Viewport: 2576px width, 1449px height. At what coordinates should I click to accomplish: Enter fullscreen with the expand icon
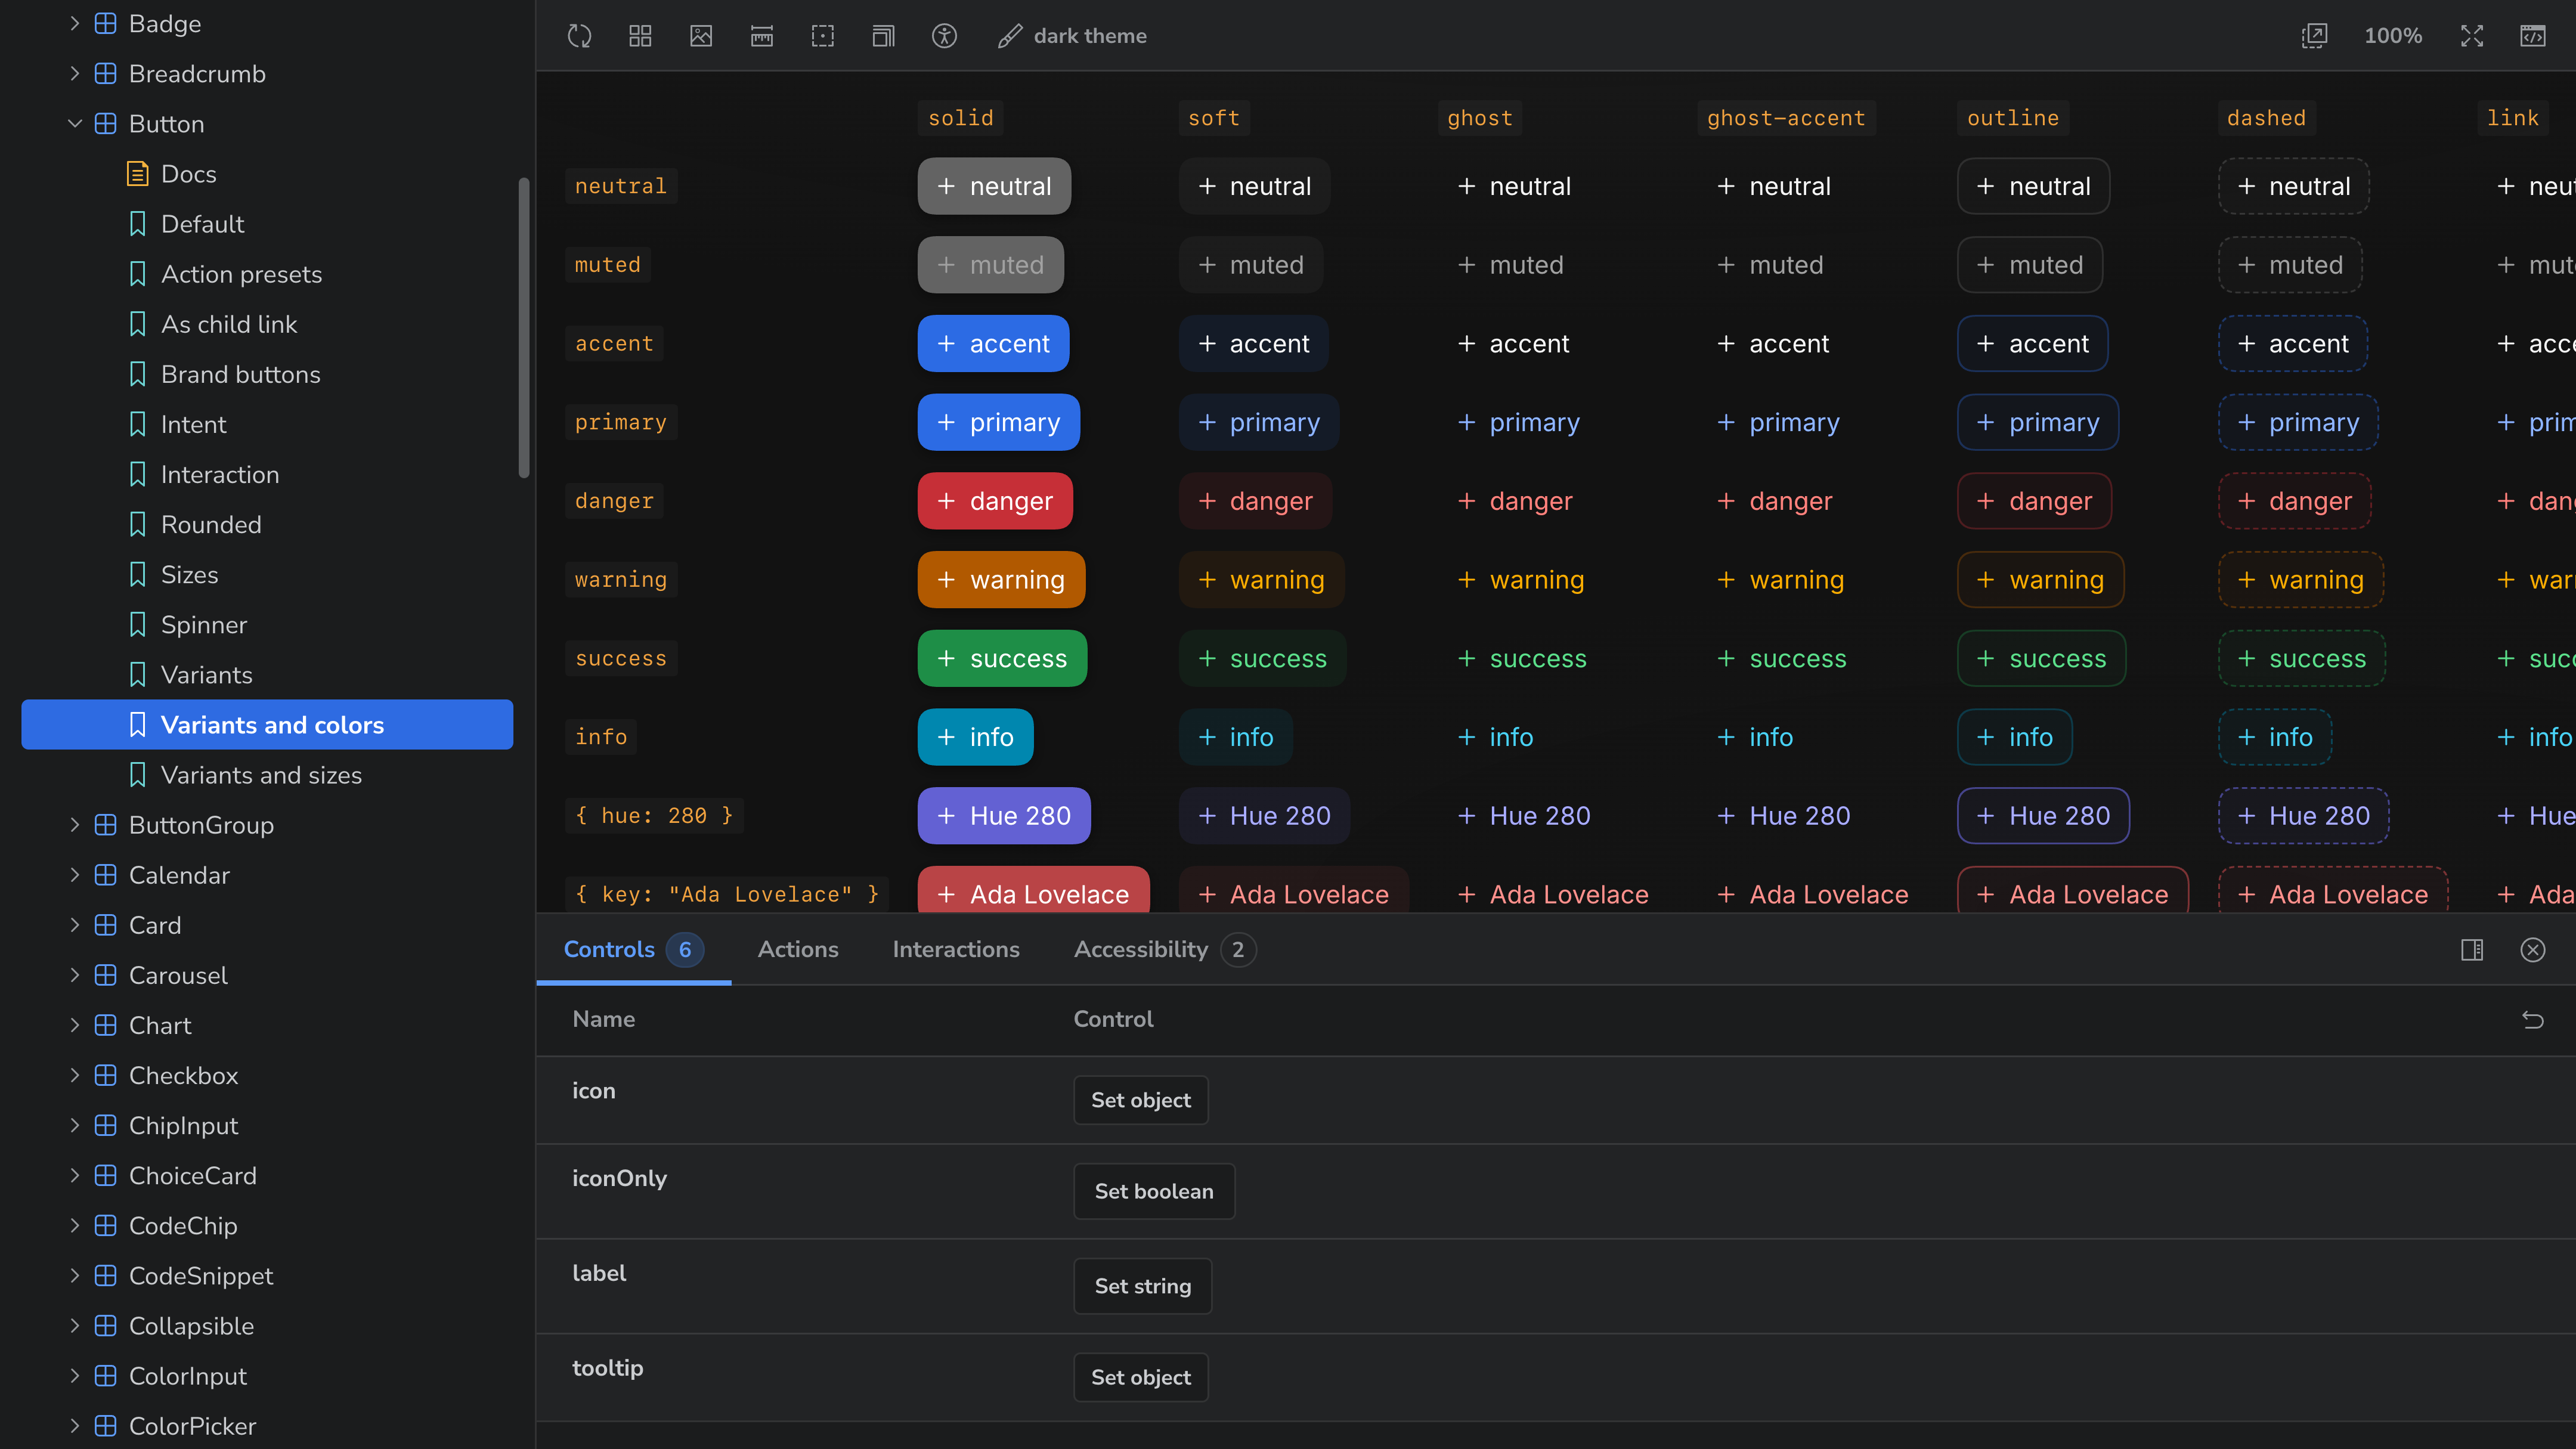(2472, 36)
